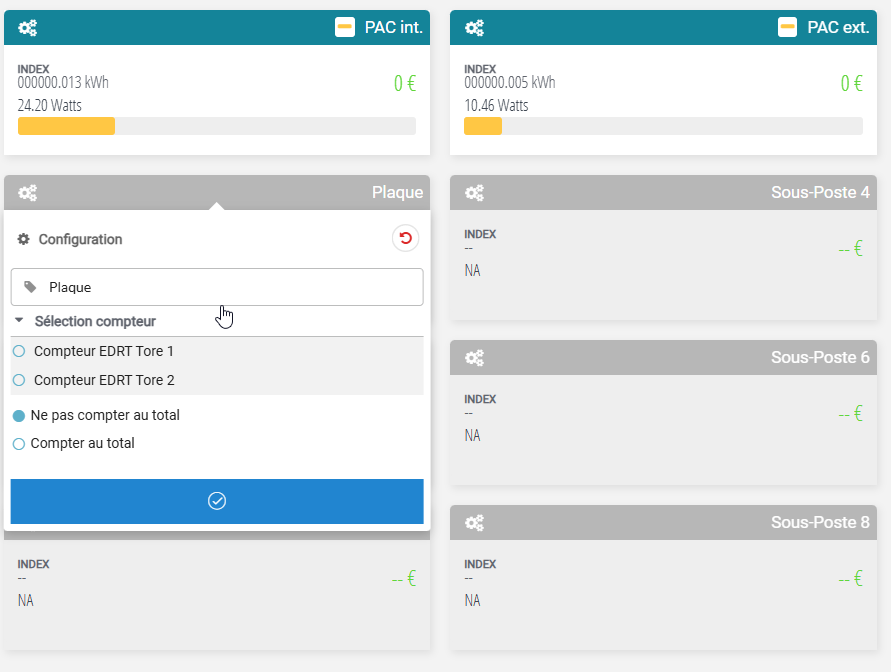Click the red reset arrow icon
Viewport: 891px width, 672px height.
405,238
